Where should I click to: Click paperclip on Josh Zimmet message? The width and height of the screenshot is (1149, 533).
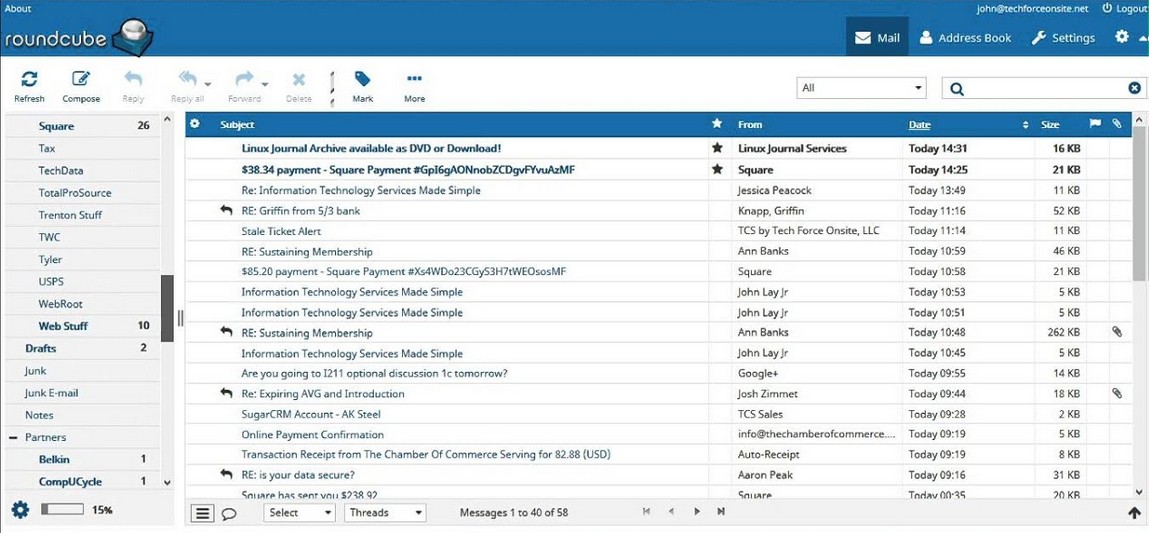[x=1116, y=394]
